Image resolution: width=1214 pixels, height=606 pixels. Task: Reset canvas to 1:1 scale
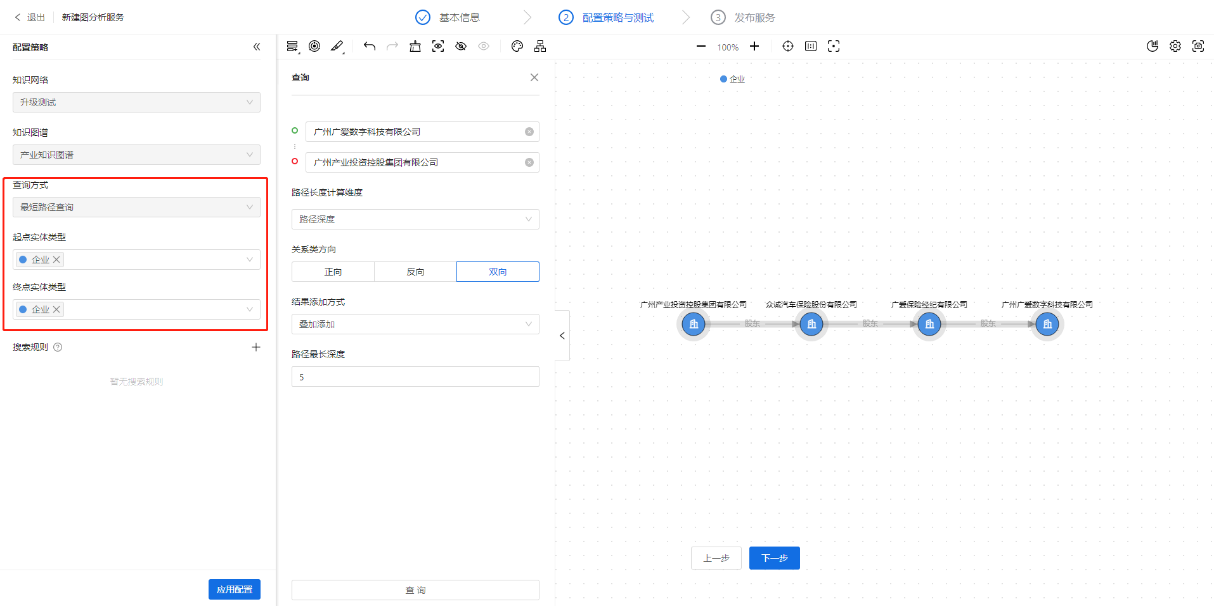[811, 46]
